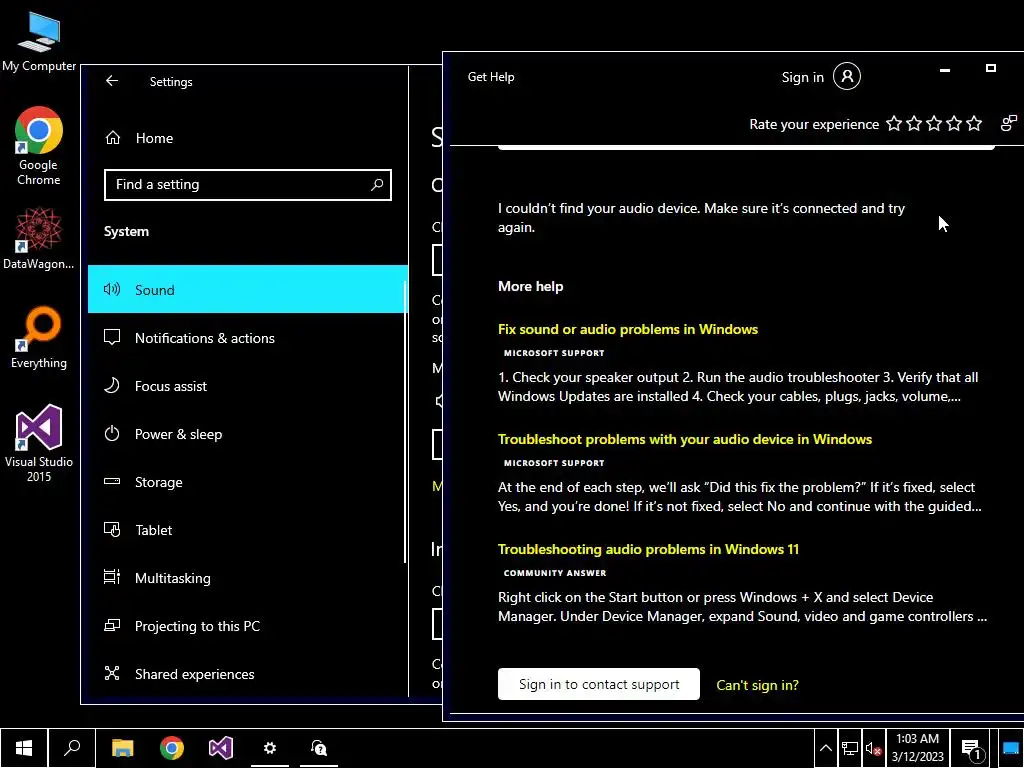Click the blue icon at taskbar's far right
Screen dimensions: 1024x768
pyautogui.click(x=1011, y=748)
